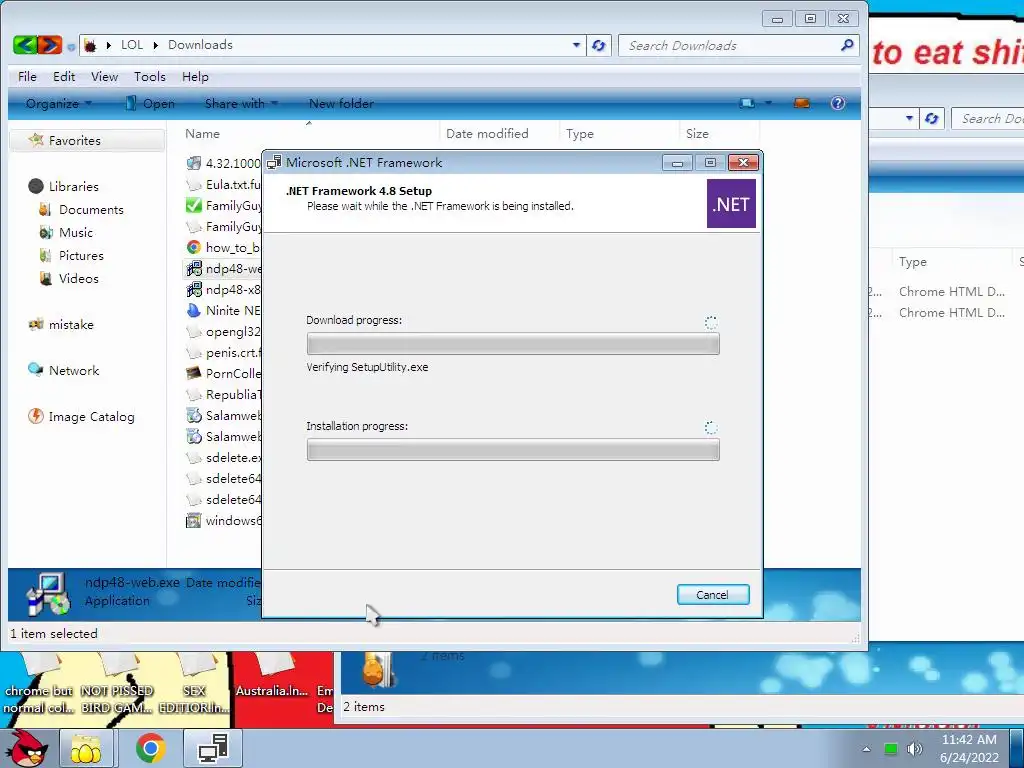This screenshot has width=1024, height=768.
Task: Click the magnifier icon in Search Downloads
Action: [847, 45]
